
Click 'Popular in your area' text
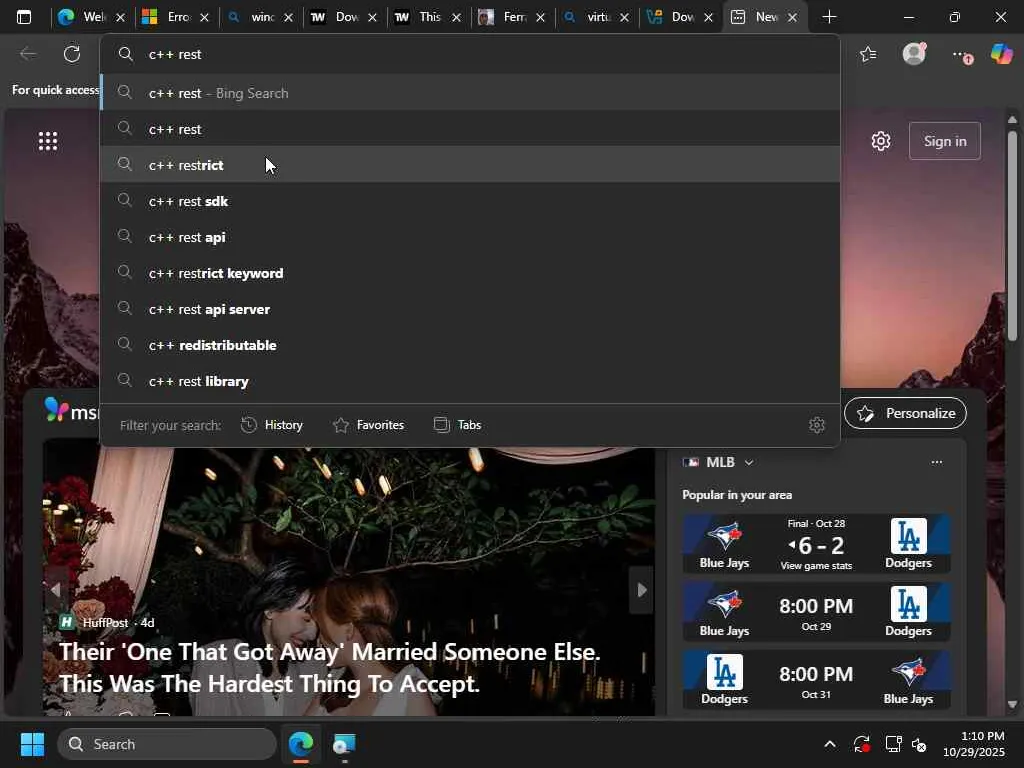(737, 495)
